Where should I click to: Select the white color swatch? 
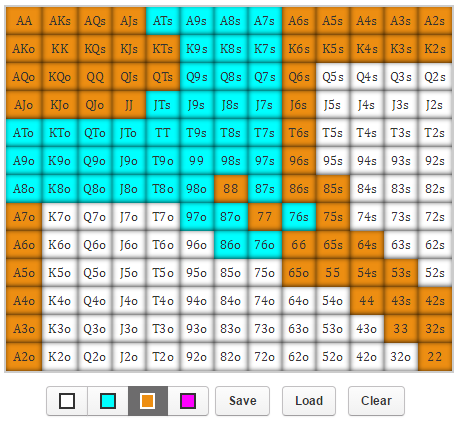[67, 401]
